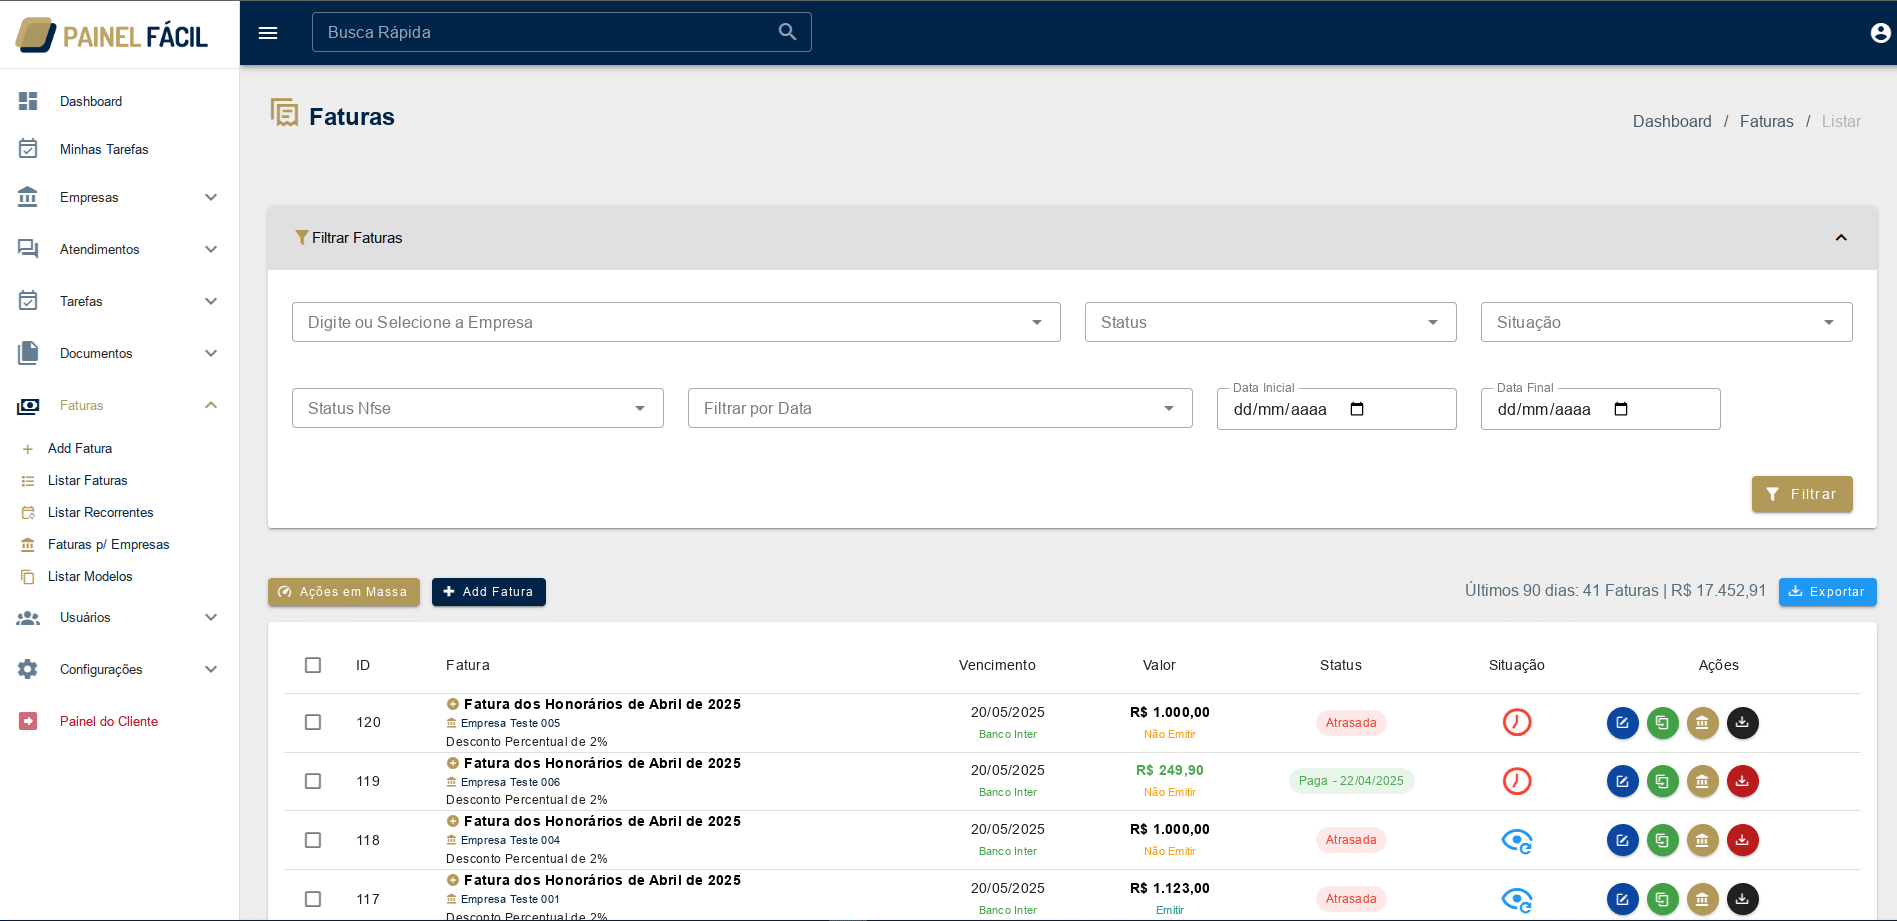1897x921 pixels.
Task: Select the checkbox for invoice 118
Action: point(313,840)
